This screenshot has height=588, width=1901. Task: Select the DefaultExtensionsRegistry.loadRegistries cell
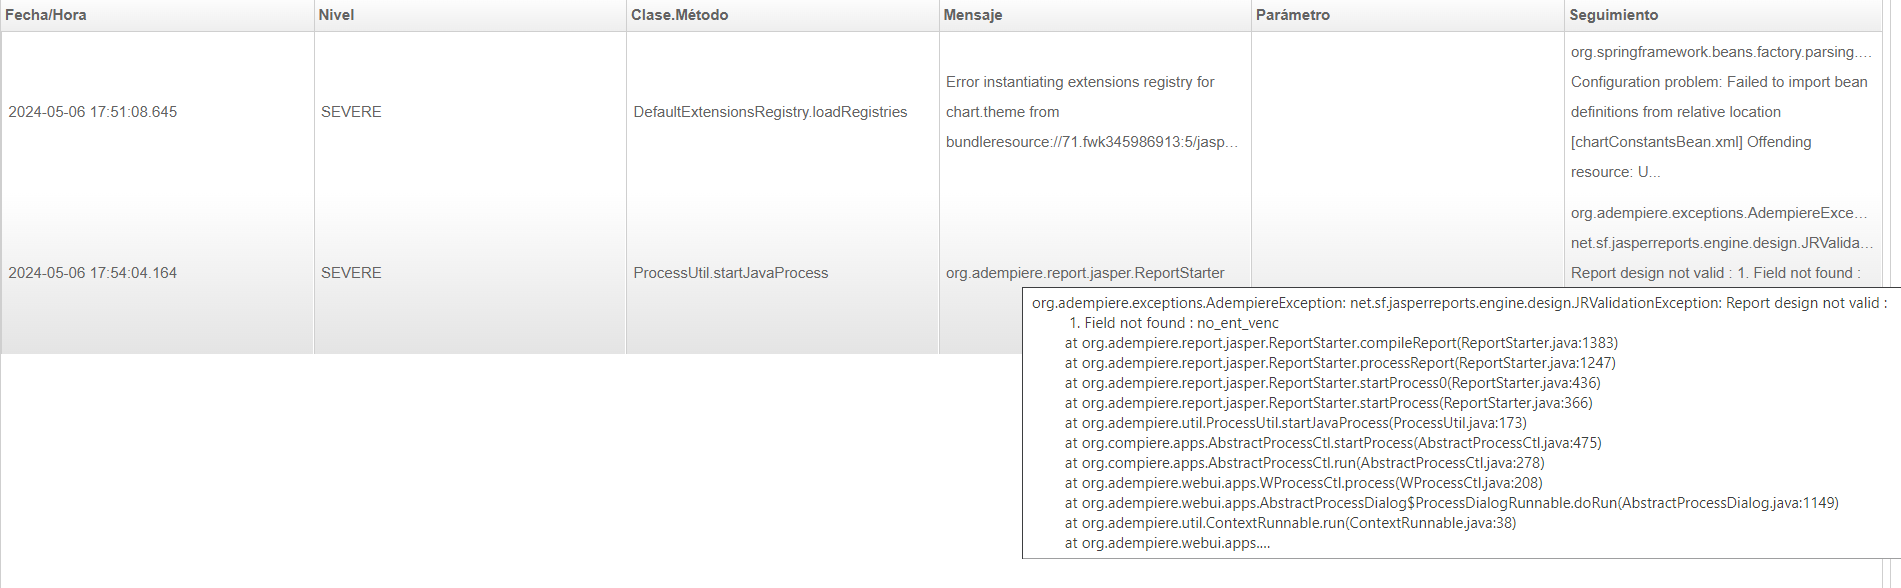pos(770,112)
